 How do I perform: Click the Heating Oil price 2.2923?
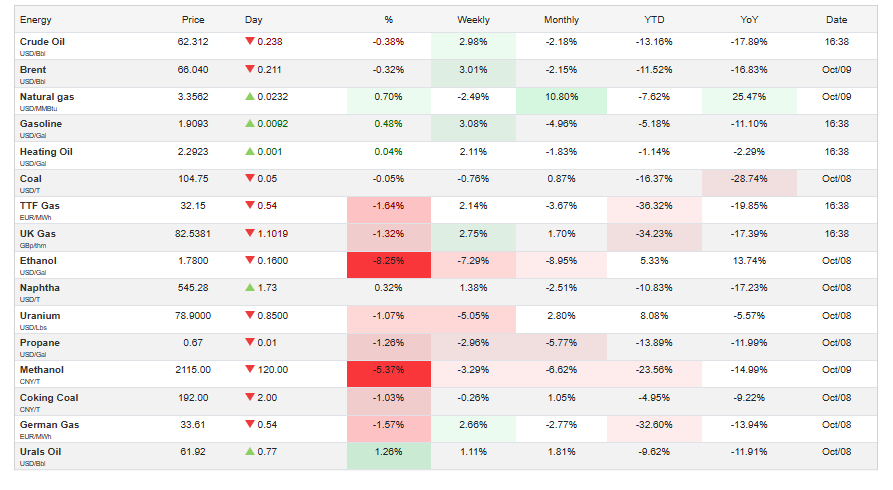tap(193, 152)
